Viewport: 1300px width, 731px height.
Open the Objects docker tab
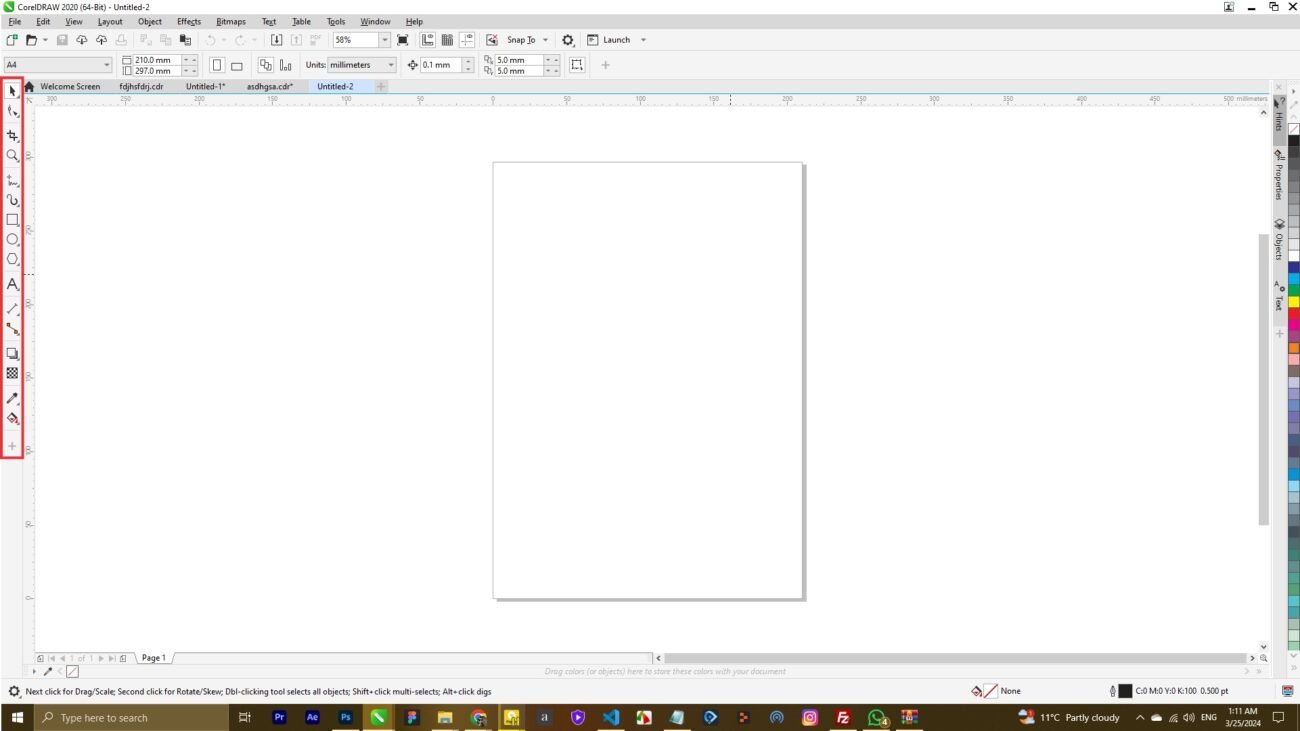click(1279, 240)
